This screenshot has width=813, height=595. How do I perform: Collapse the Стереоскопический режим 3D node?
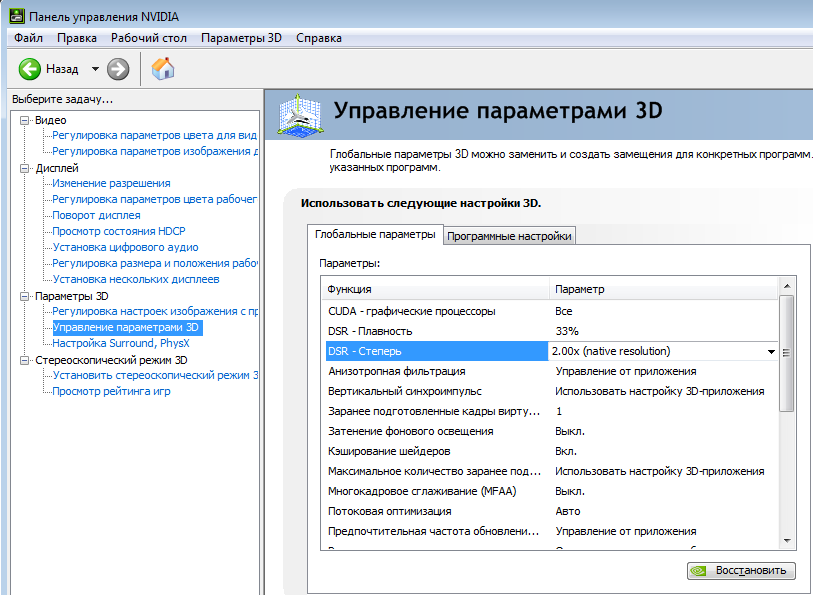pyautogui.click(x=24, y=360)
